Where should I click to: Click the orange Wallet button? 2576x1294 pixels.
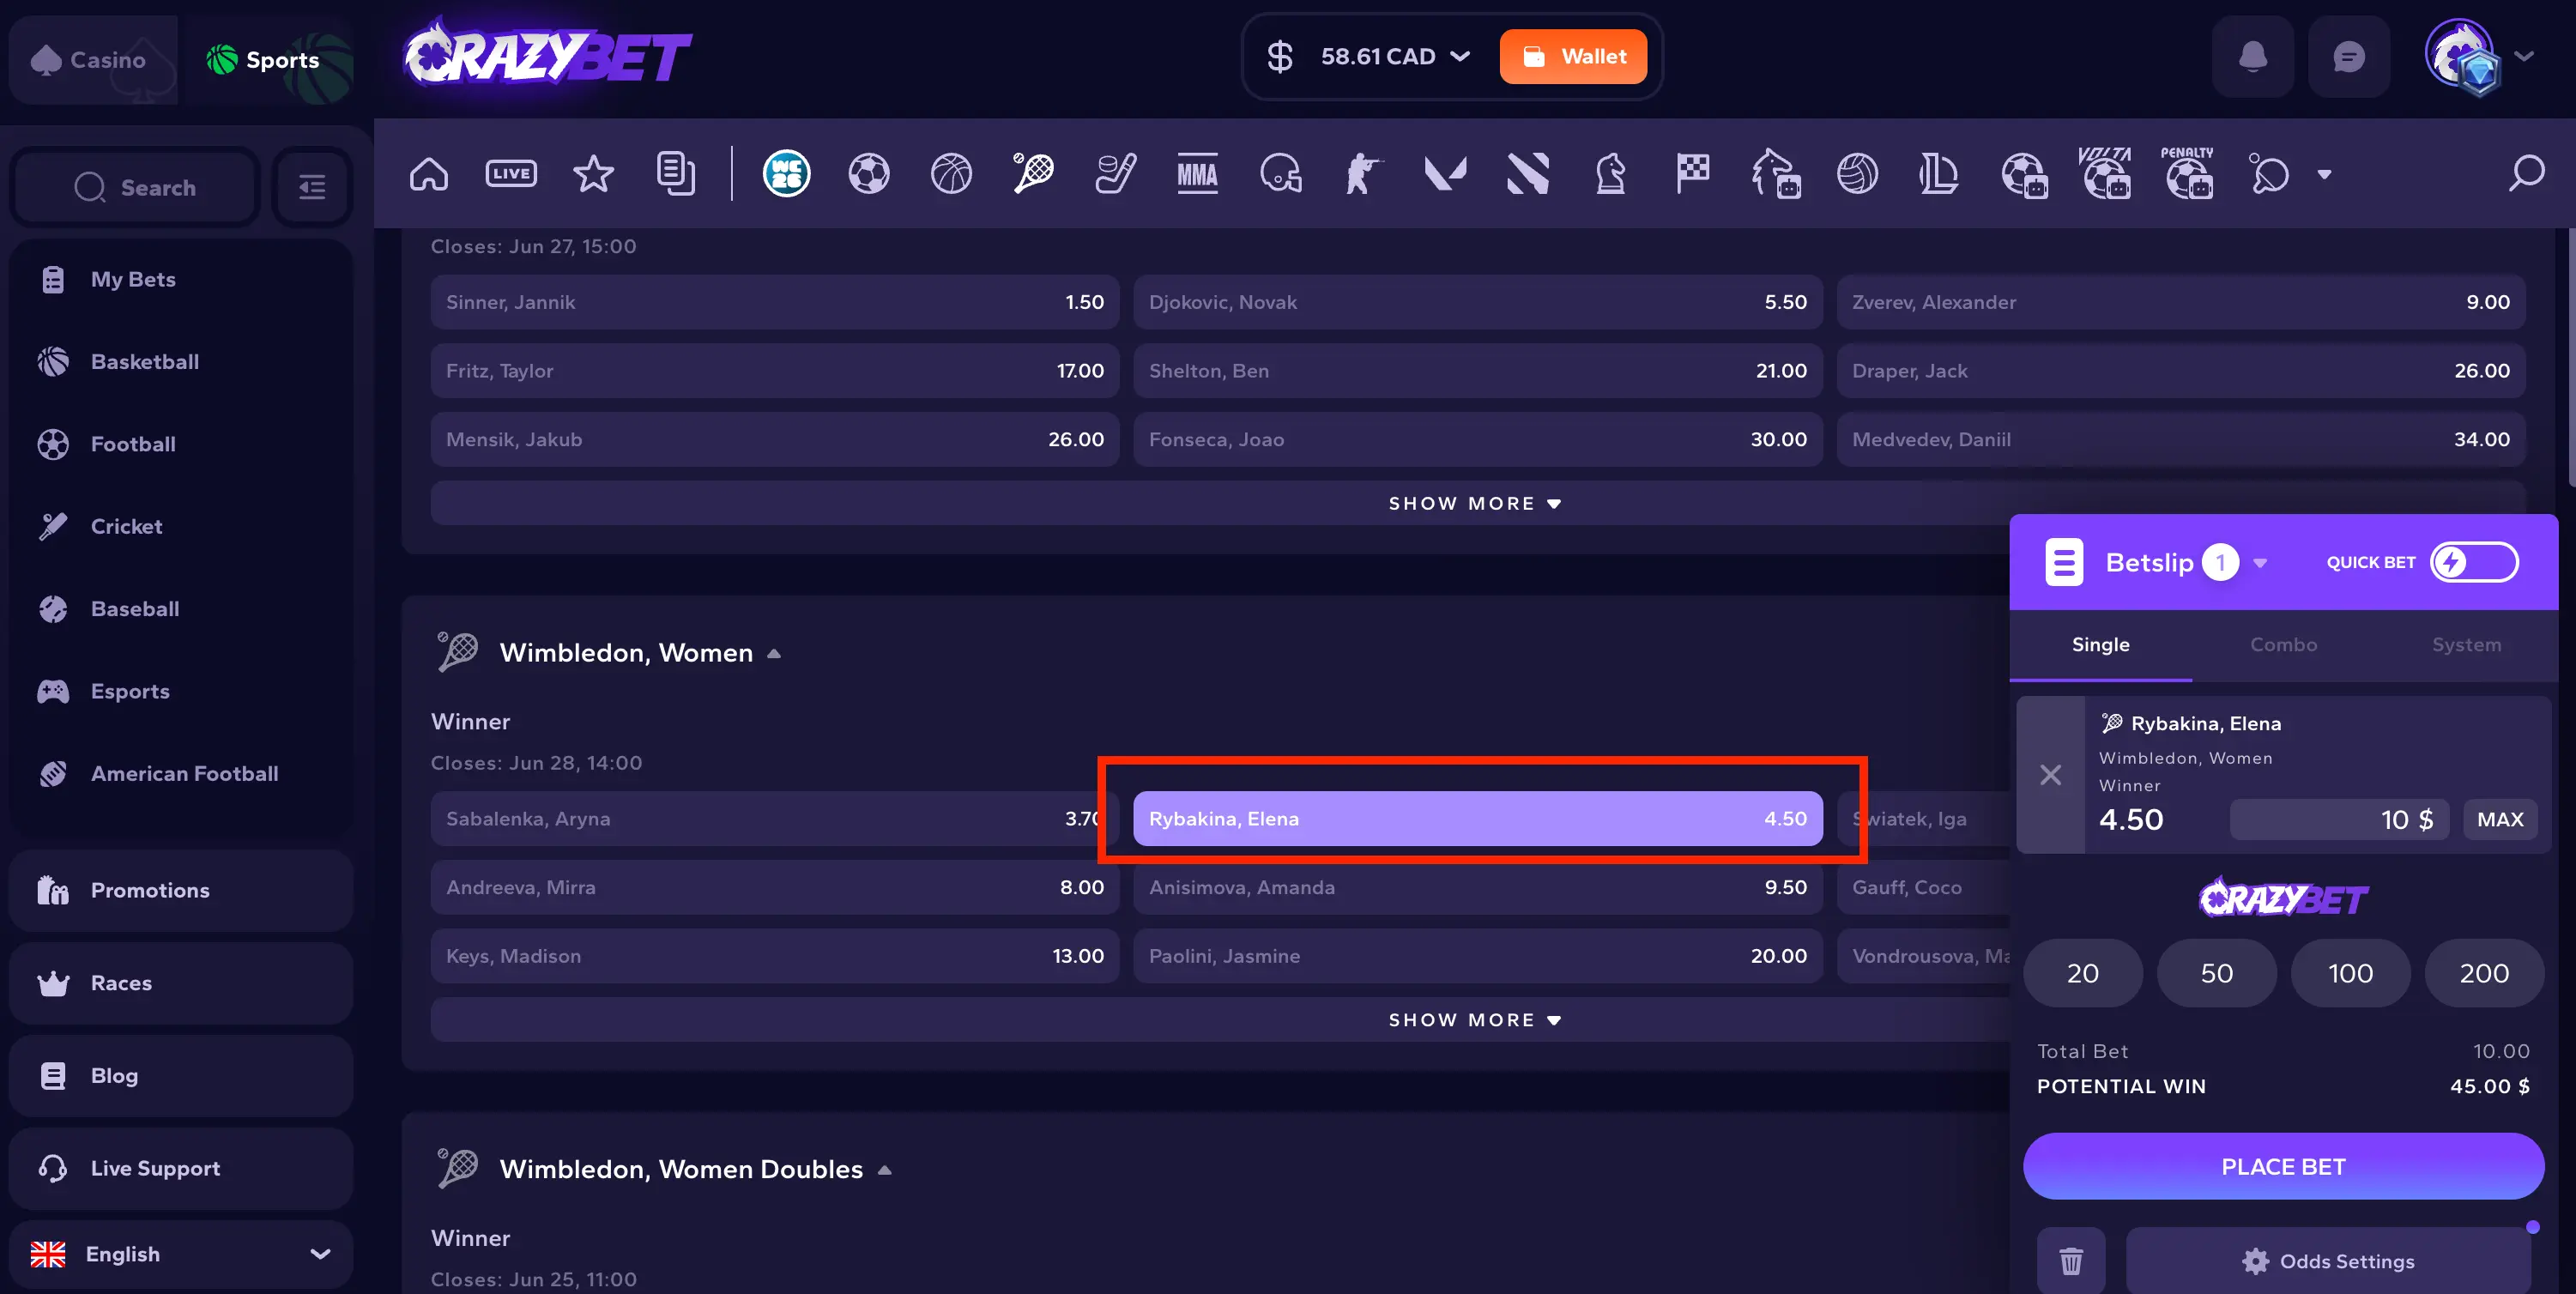coord(1573,56)
